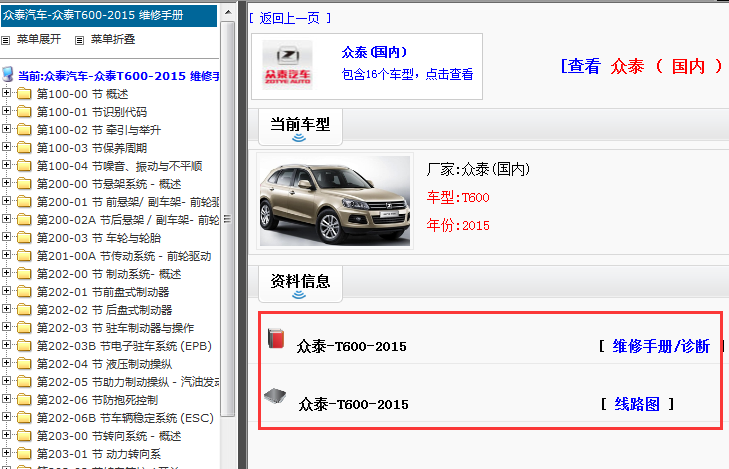Open the 维修手册/诊断 link
The width and height of the screenshot is (729, 469).
661,346
